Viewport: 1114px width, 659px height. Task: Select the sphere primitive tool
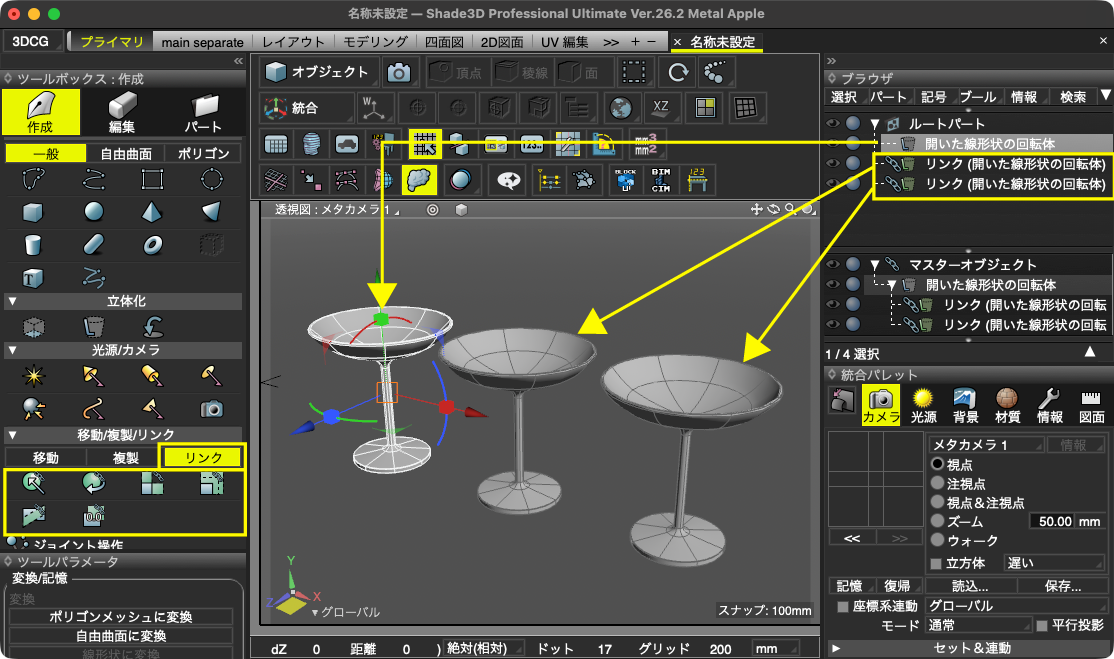93,211
